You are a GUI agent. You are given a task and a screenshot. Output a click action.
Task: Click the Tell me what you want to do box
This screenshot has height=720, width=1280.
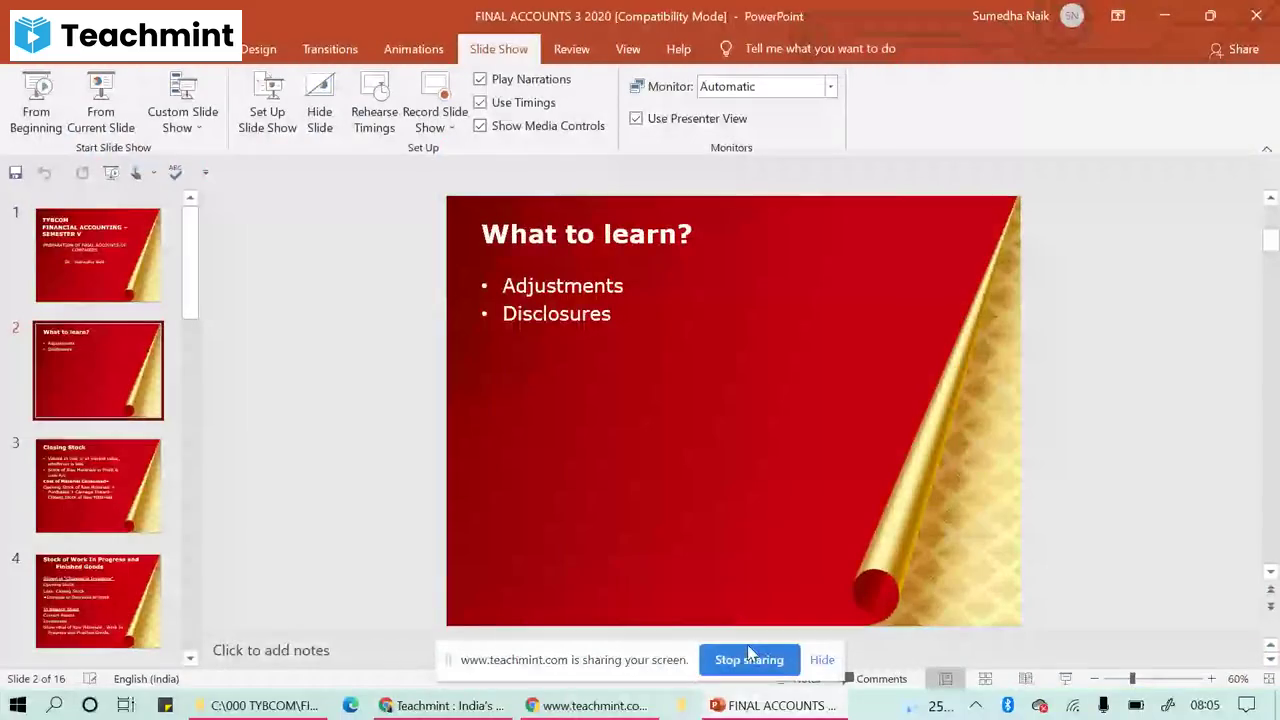tap(808, 49)
